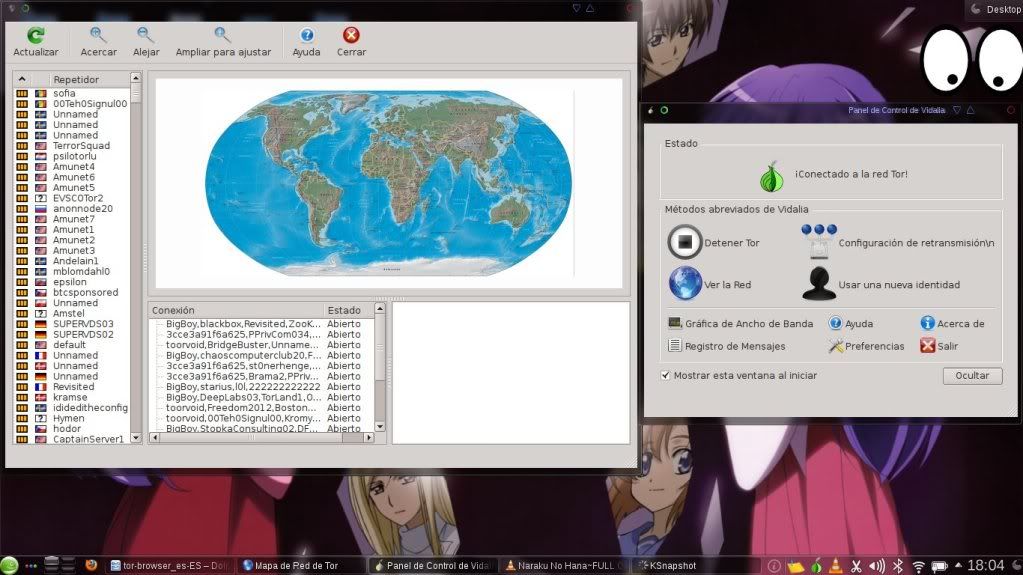Expand the BigBoy,blackbox,Revisited connection row

click(x=160, y=324)
